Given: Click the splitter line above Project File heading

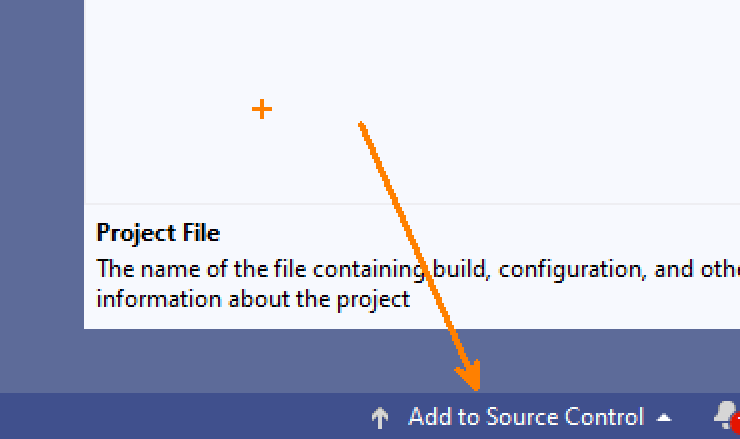Looking at the screenshot, I should [x=400, y=204].
